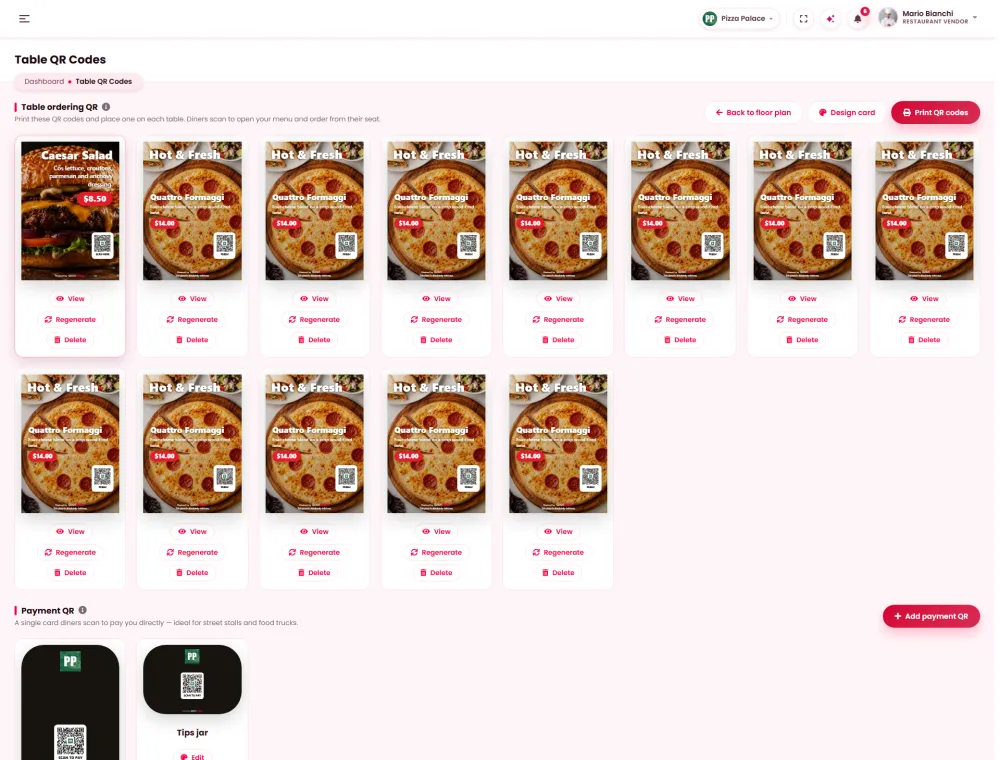Screen dimensions: 1000x760
Task: Delete the last card in the bottom row
Action: 558,573
